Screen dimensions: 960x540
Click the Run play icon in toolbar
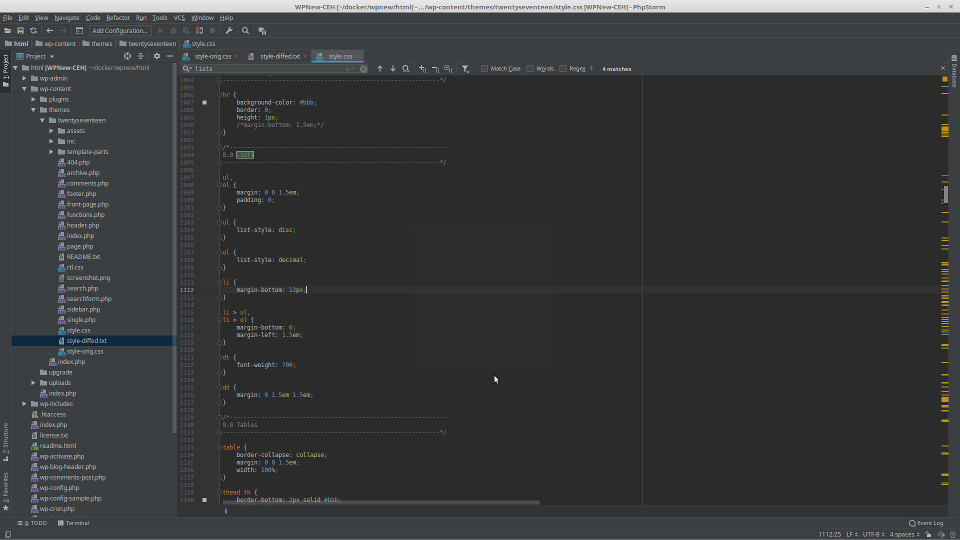point(160,31)
